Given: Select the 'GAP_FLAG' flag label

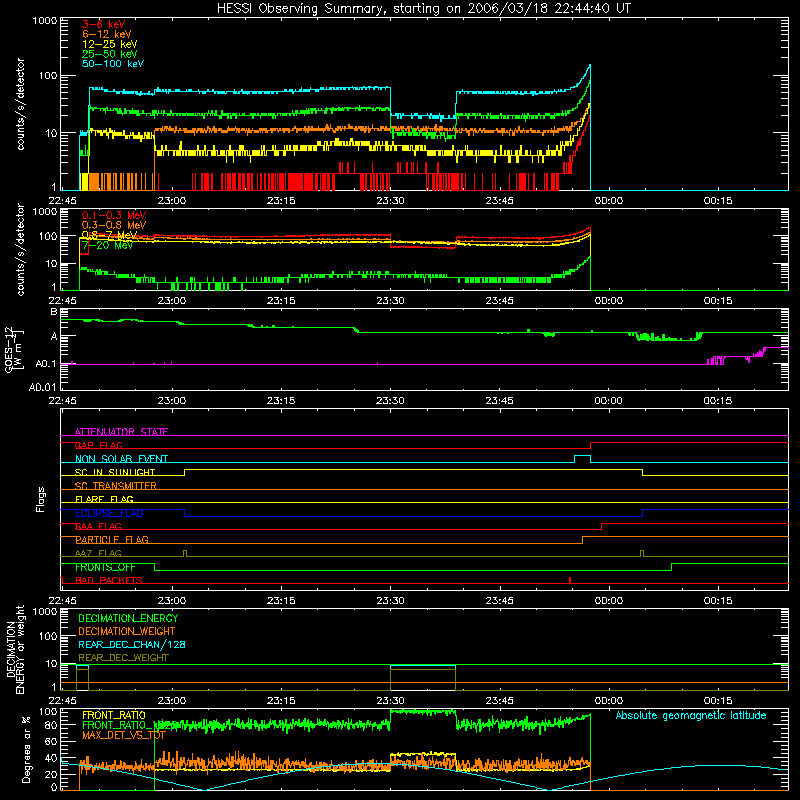Looking at the screenshot, I should coord(99,445).
